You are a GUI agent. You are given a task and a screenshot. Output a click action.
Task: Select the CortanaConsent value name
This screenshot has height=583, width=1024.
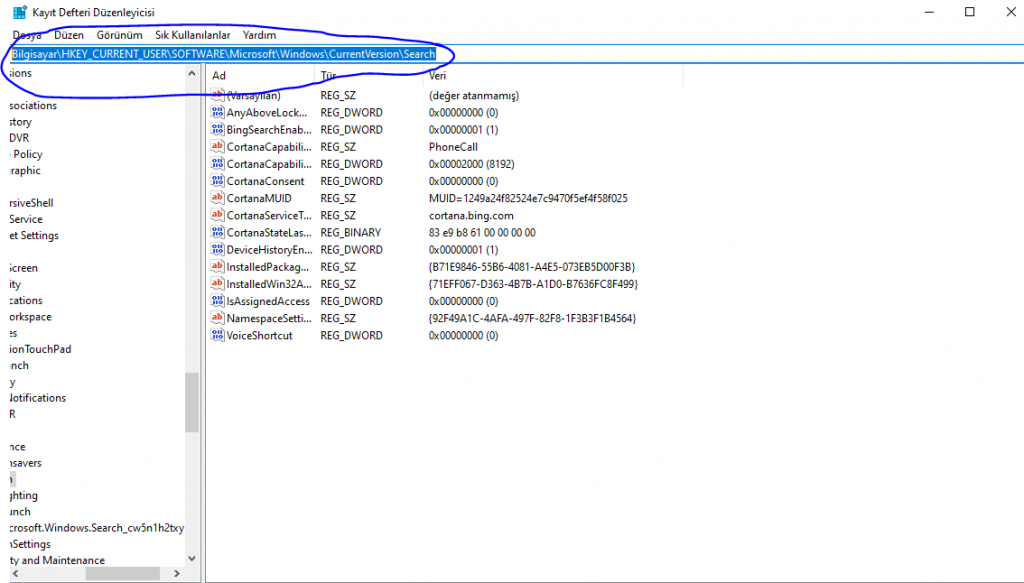click(265, 181)
